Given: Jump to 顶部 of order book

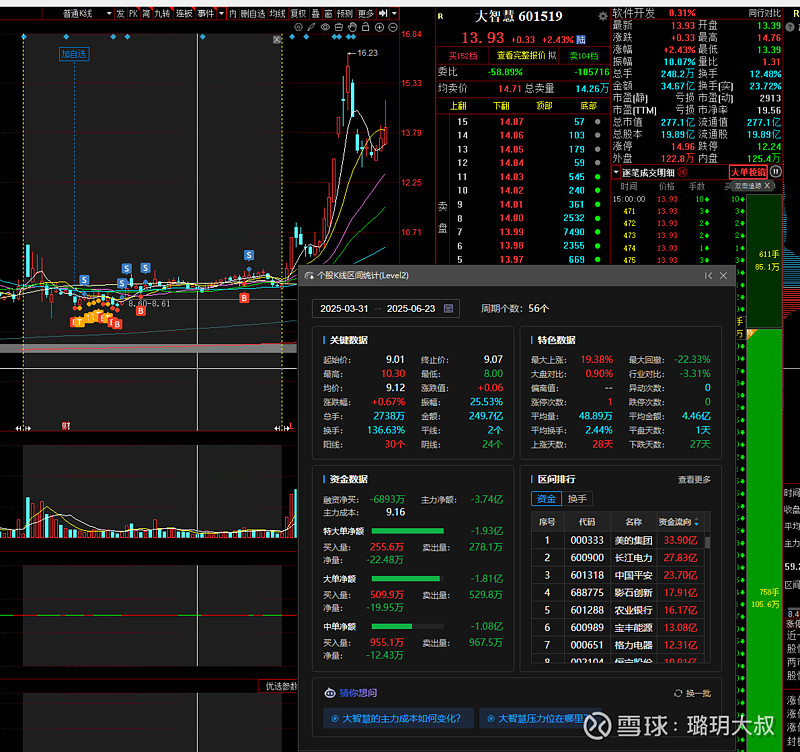Looking at the screenshot, I should tap(544, 106).
